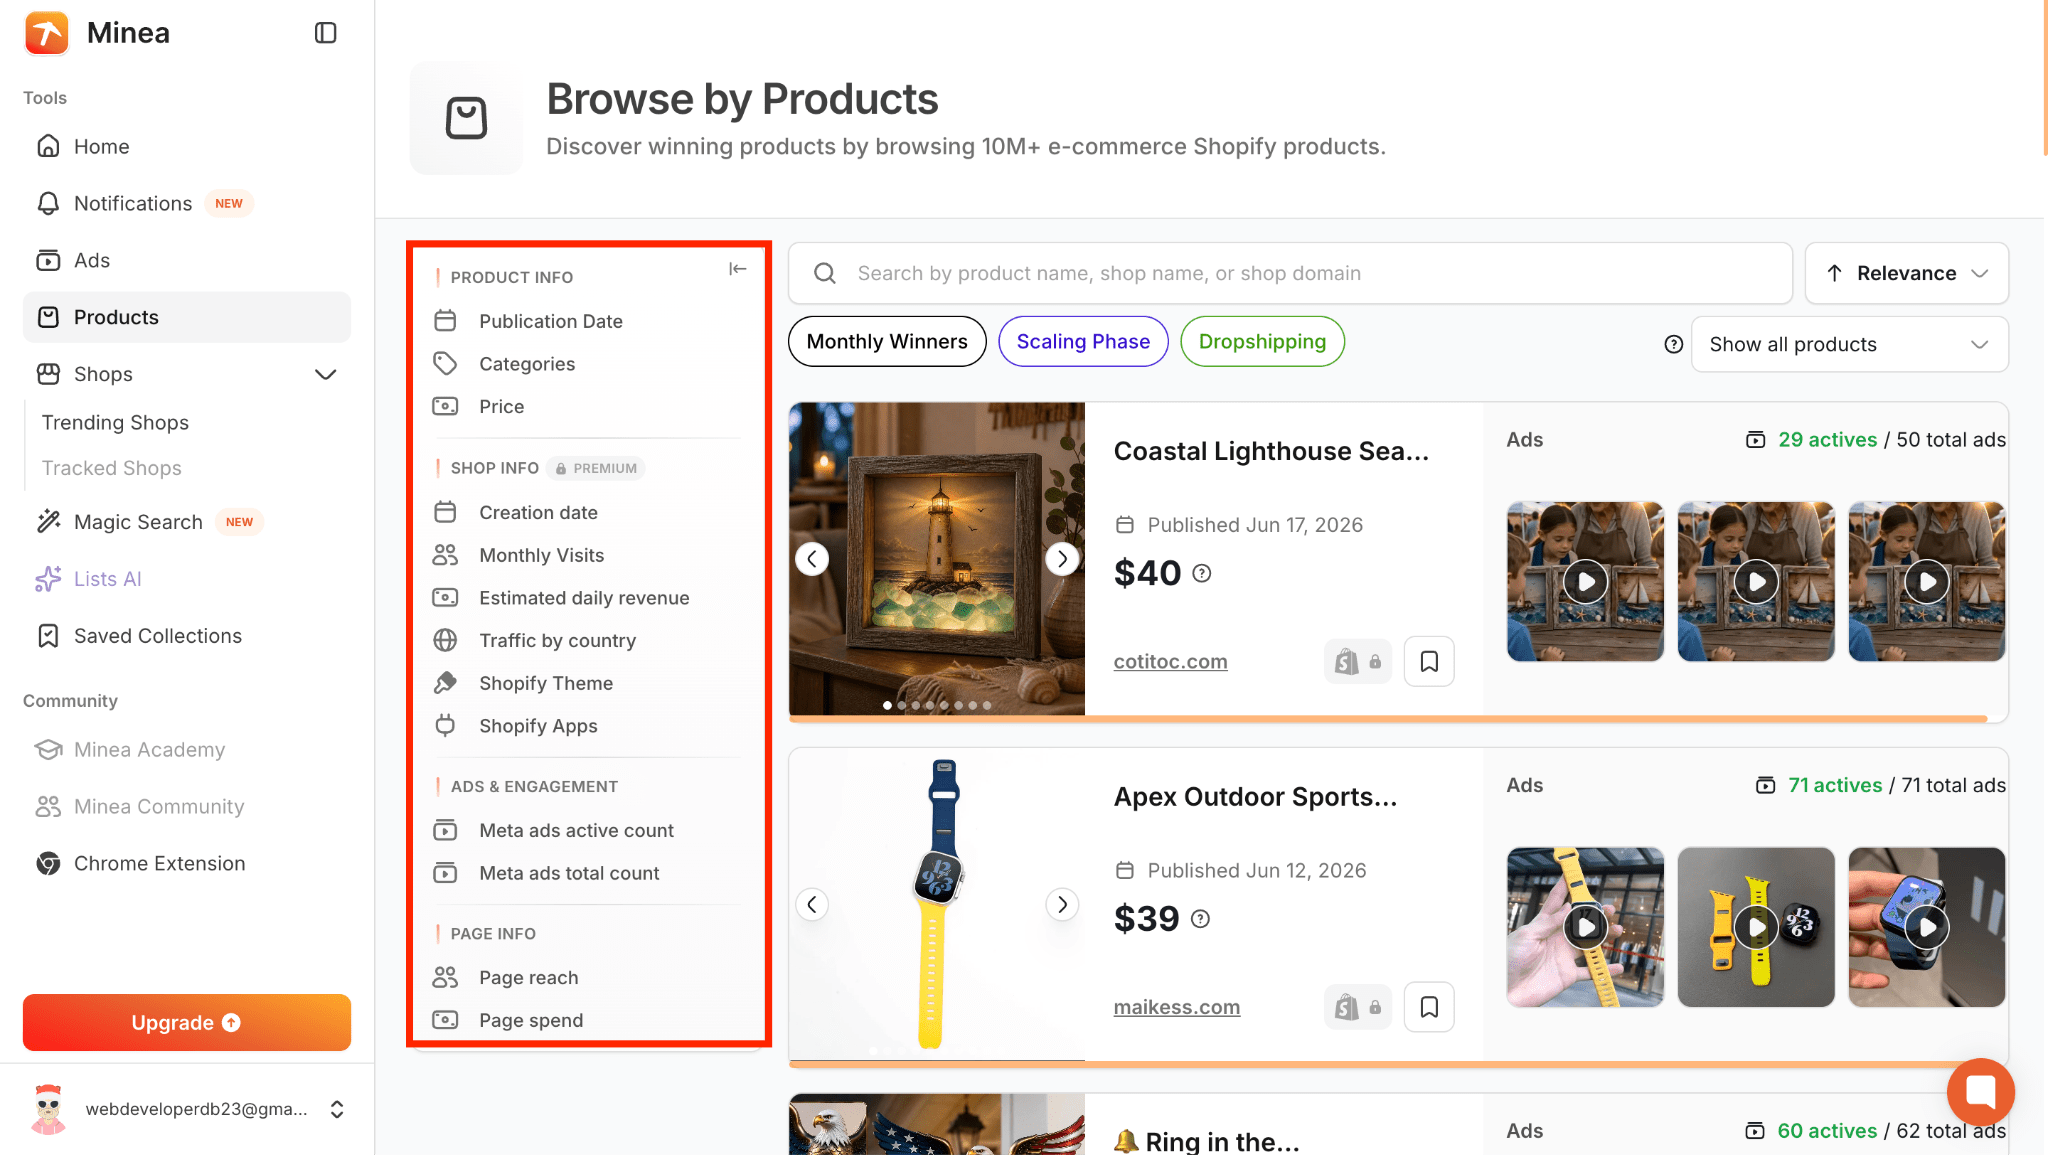The height and width of the screenshot is (1155, 2048).
Task: Play second Coastal Lighthouse ad video
Action: coord(1756,582)
